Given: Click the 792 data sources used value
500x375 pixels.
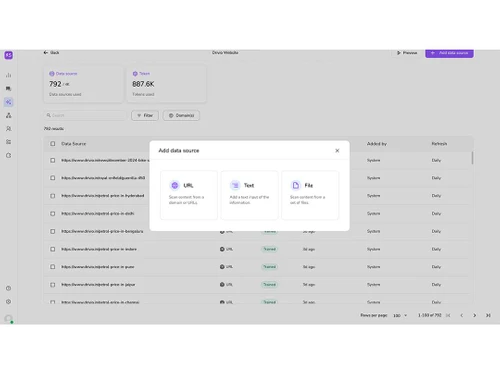Looking at the screenshot, I should 55,84.
